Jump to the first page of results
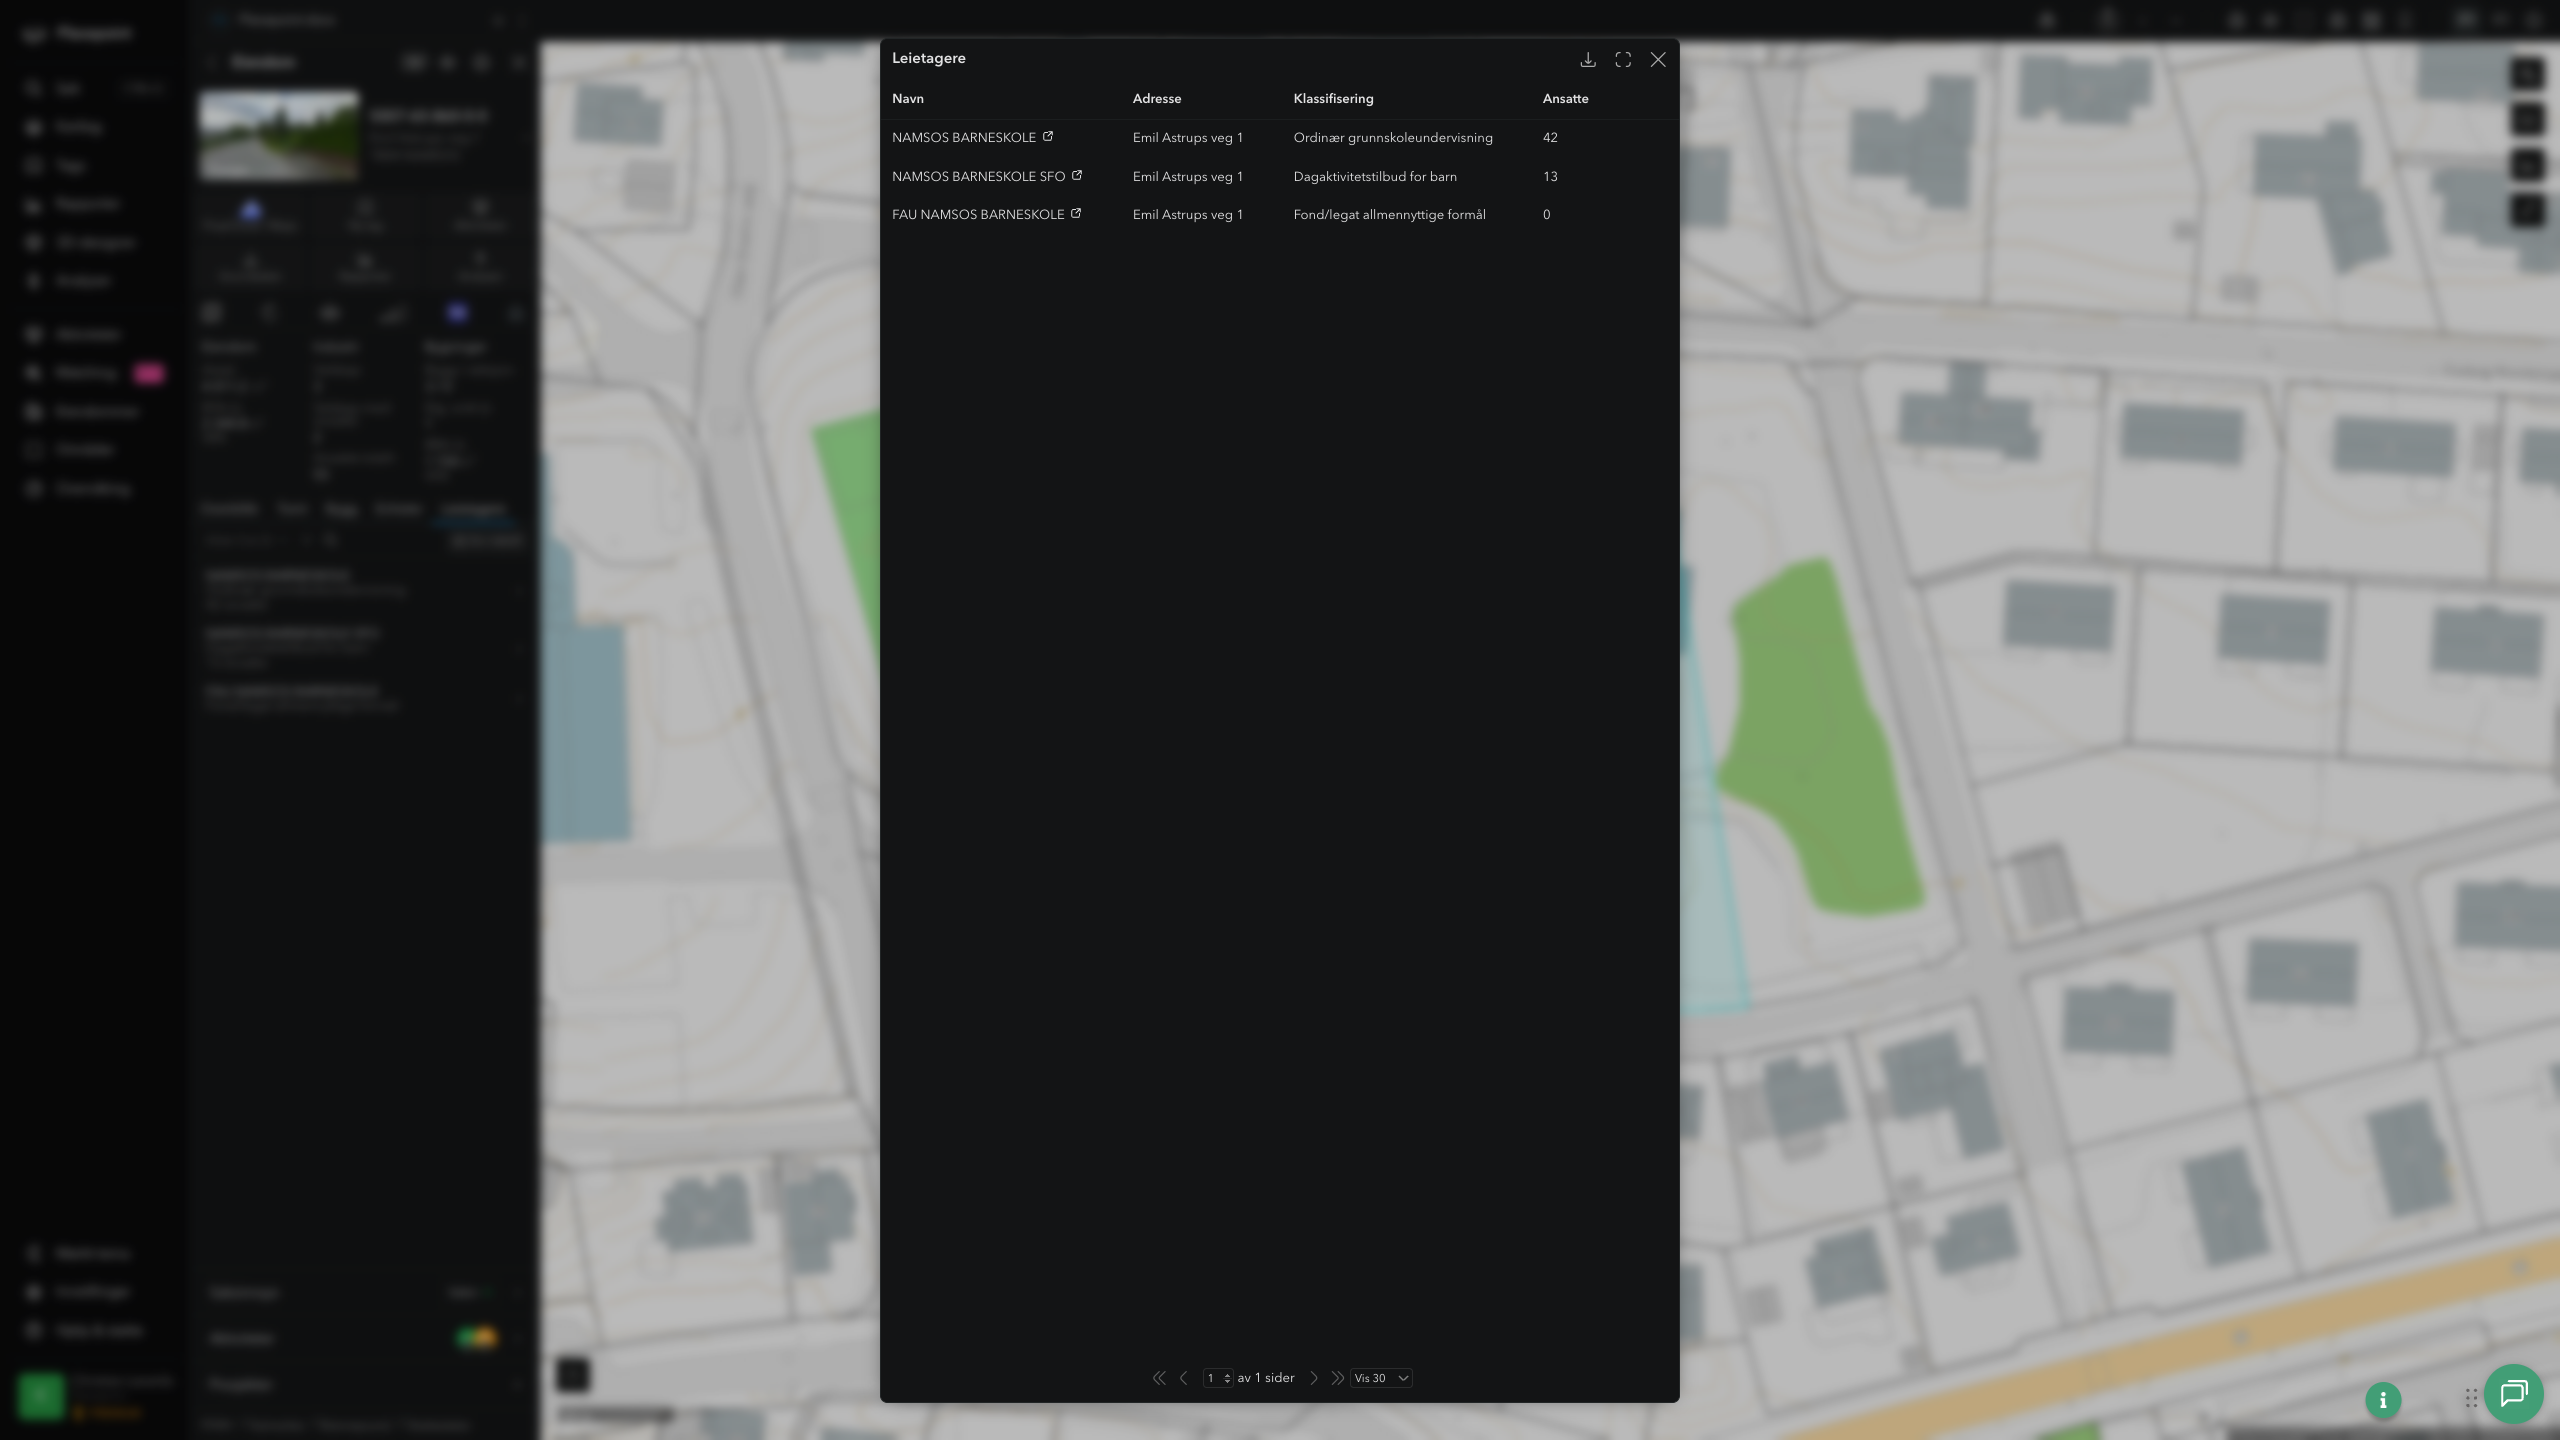This screenshot has width=2560, height=1440. pyautogui.click(x=1159, y=1378)
